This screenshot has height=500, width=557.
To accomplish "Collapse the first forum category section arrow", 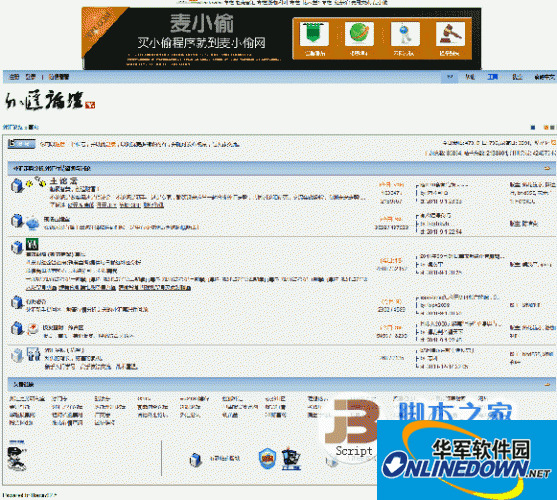I will click(x=547, y=168).
